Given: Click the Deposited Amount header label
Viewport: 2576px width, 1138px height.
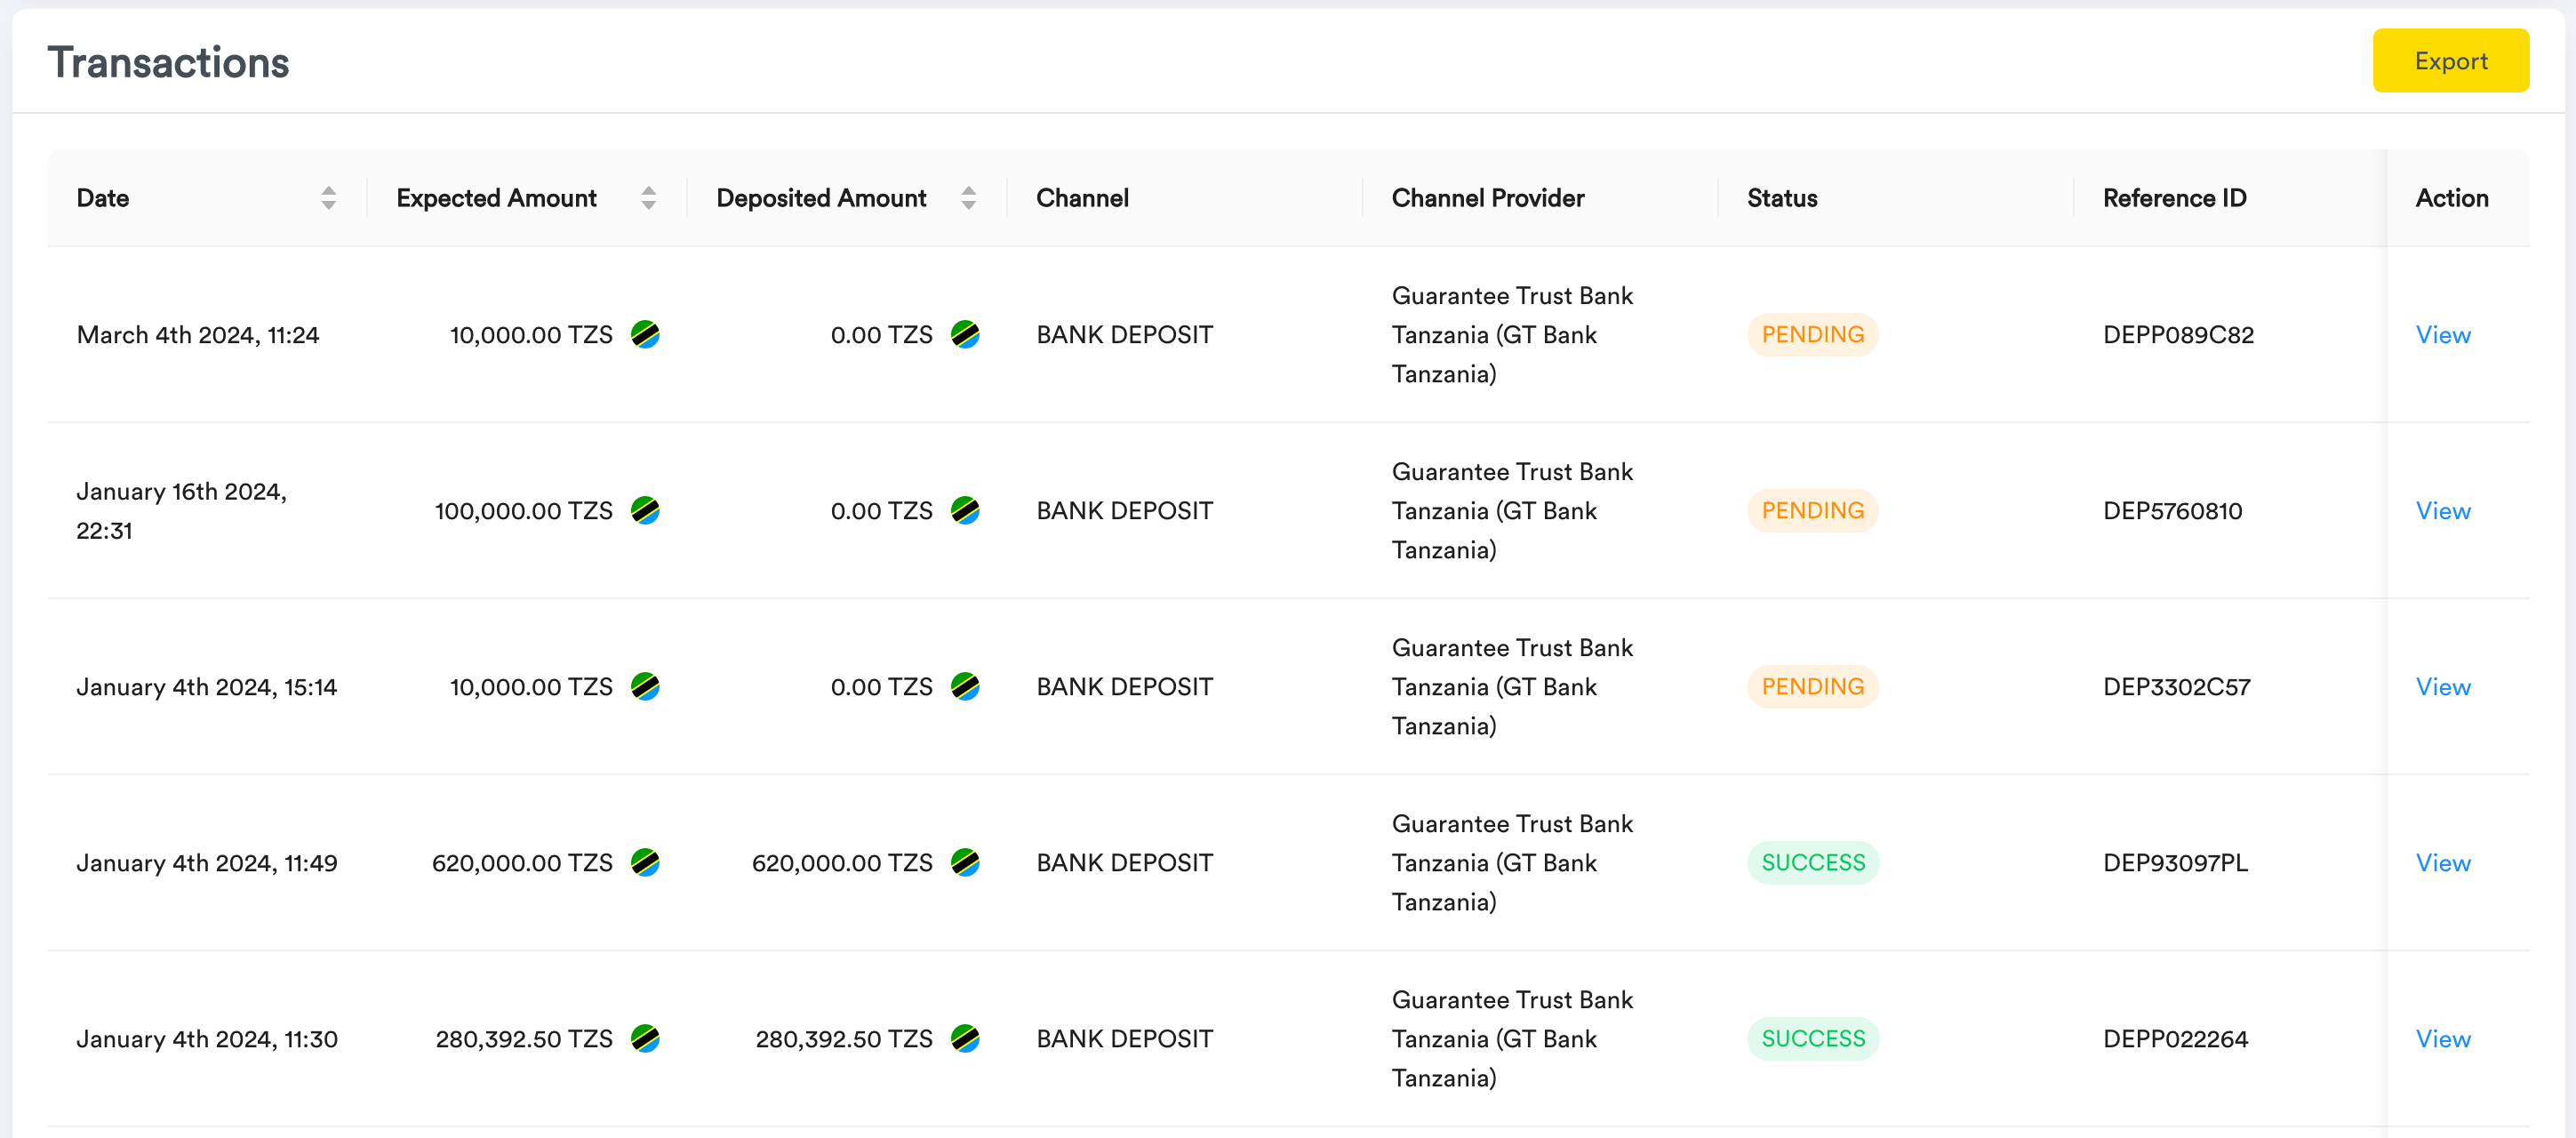Looking at the screenshot, I should click(x=821, y=198).
